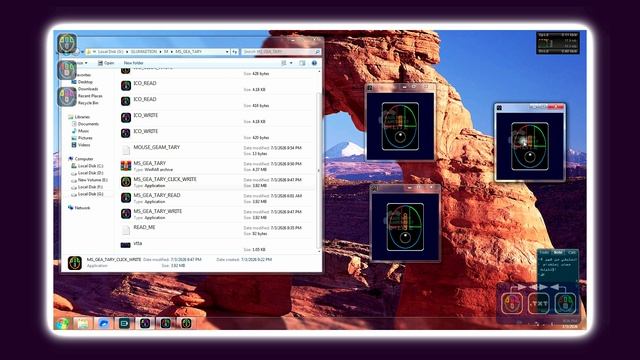640x360 pixels.
Task: Select the vita file icon
Action: [126, 245]
